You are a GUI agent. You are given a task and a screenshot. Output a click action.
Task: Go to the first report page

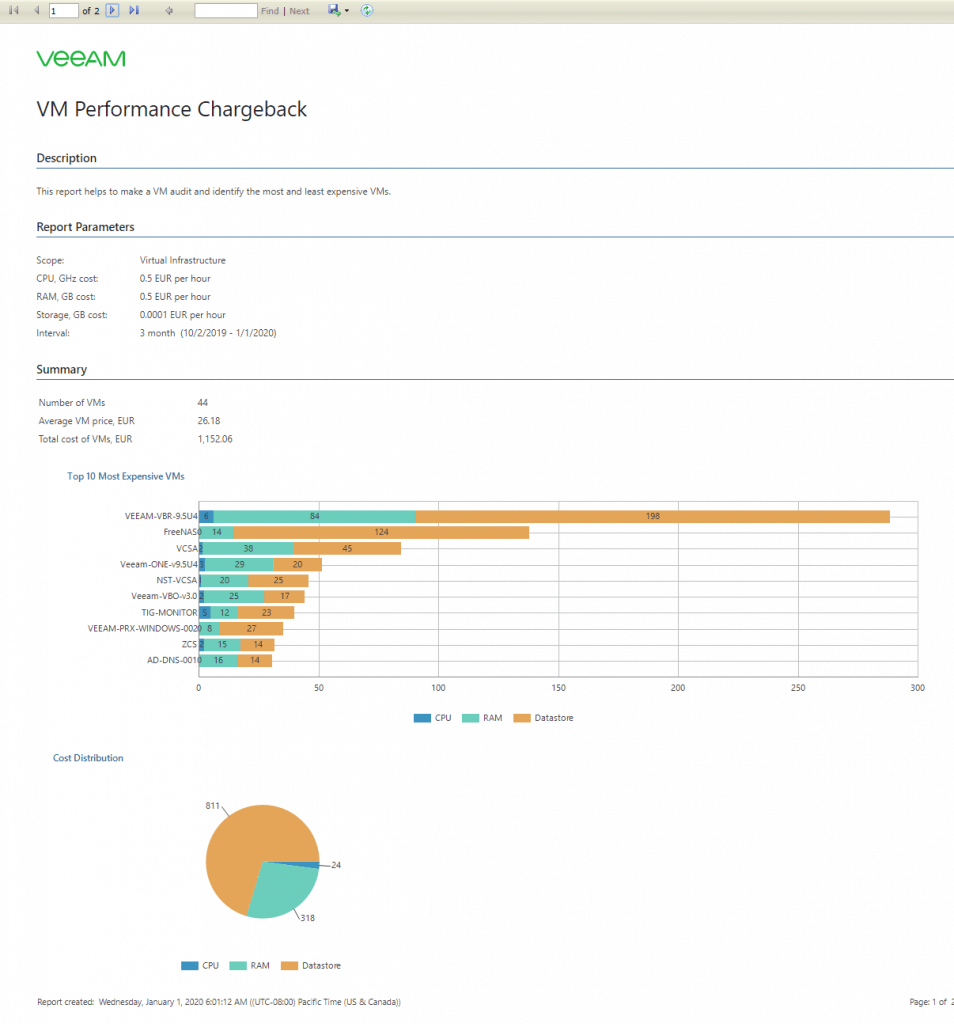pyautogui.click(x=14, y=10)
